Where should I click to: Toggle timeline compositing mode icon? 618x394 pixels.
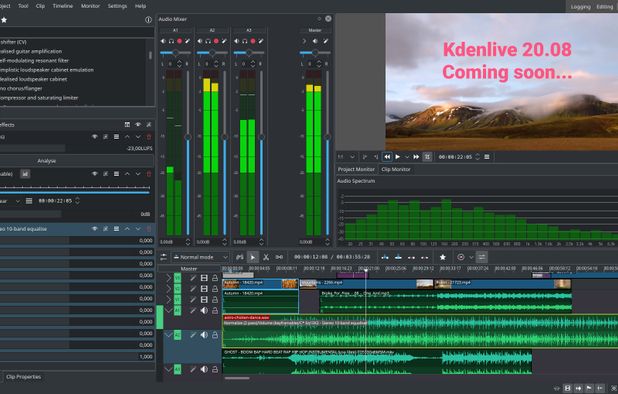click(x=240, y=257)
